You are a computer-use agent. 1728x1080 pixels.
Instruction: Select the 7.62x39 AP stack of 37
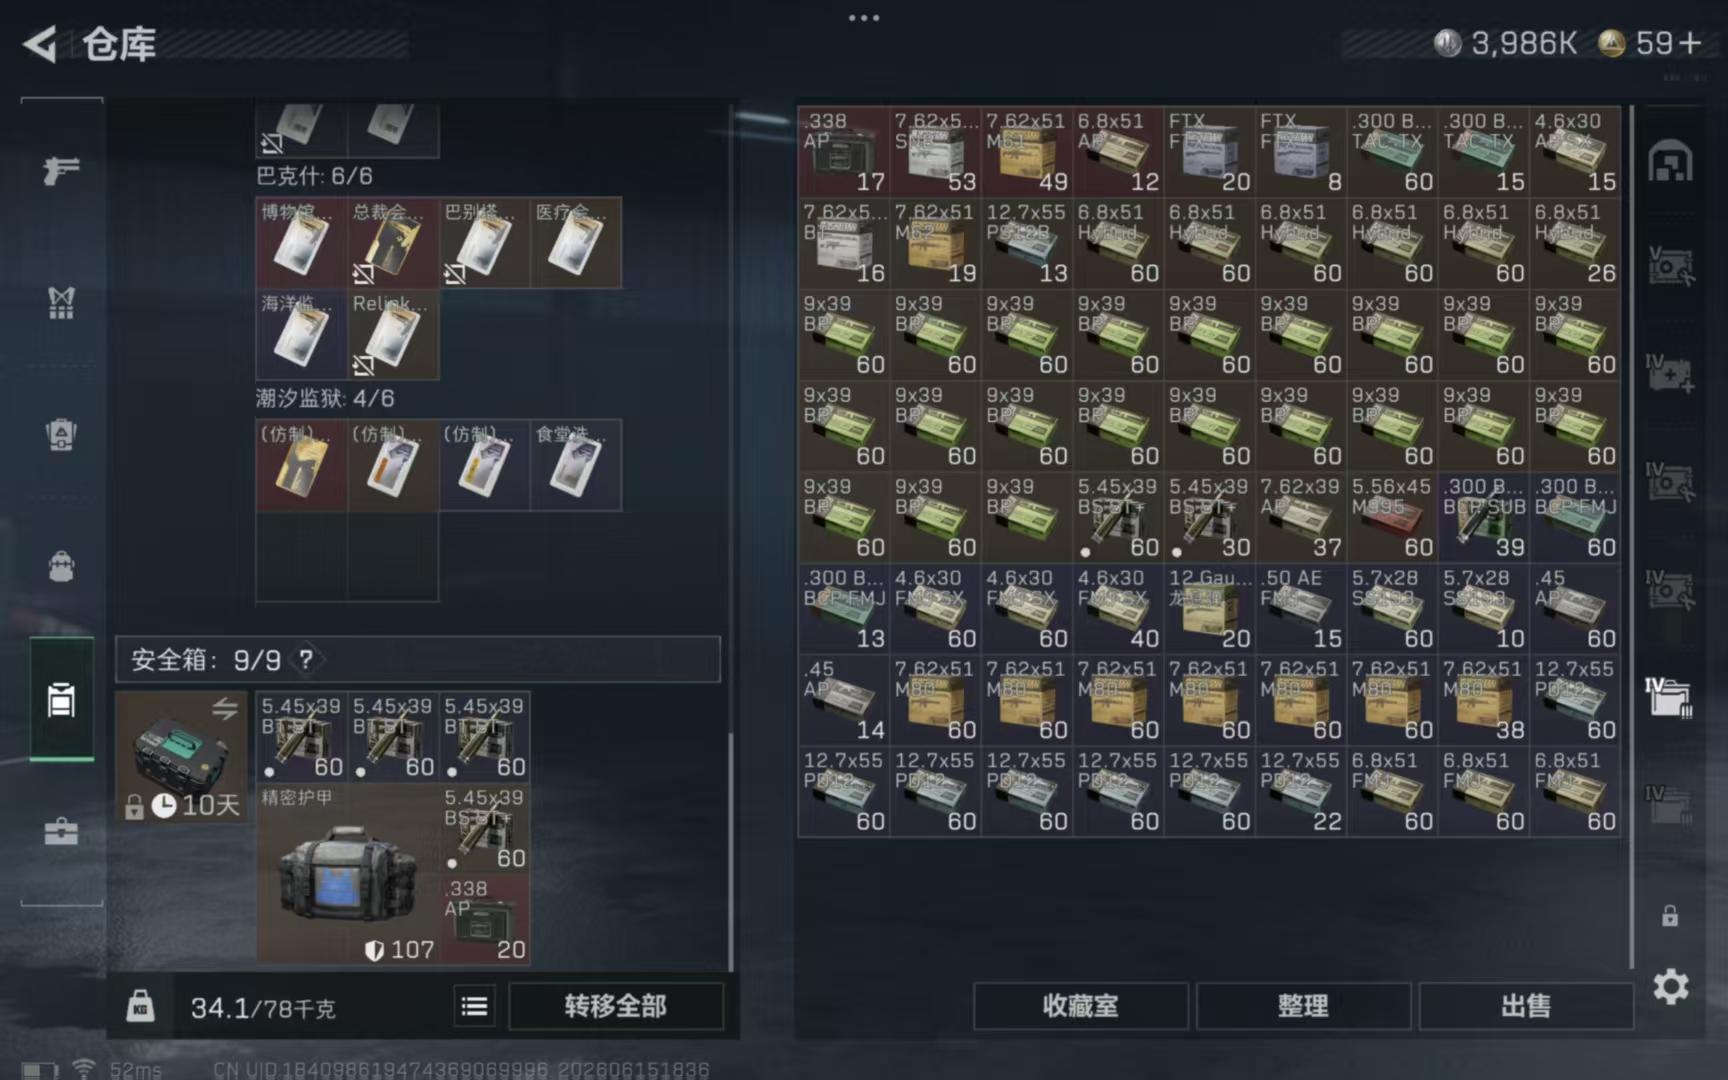(x=1301, y=517)
